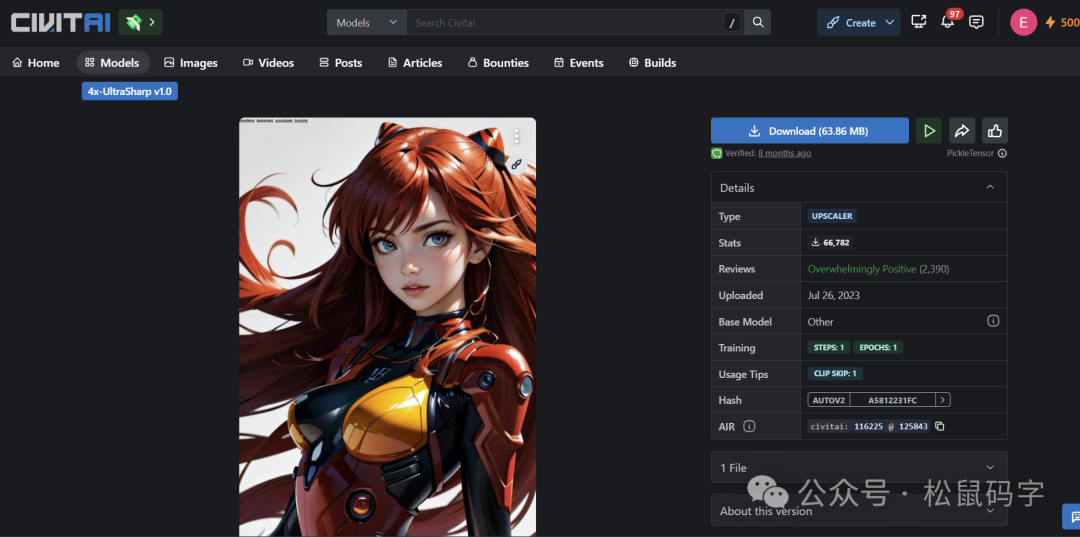Viewport: 1080px width, 537px height.
Task: Click the civitai: 116225 @ 125843 code
Action: tap(869, 426)
